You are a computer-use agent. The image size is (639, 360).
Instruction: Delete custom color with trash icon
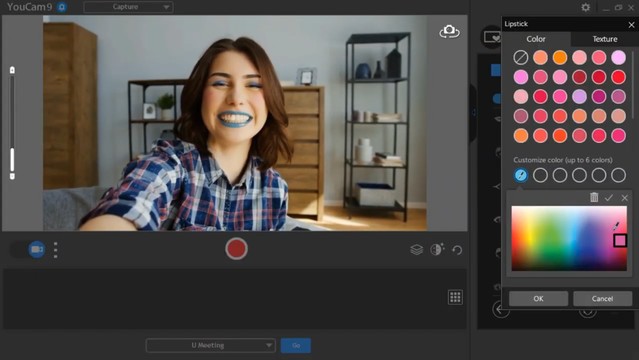pyautogui.click(x=594, y=198)
